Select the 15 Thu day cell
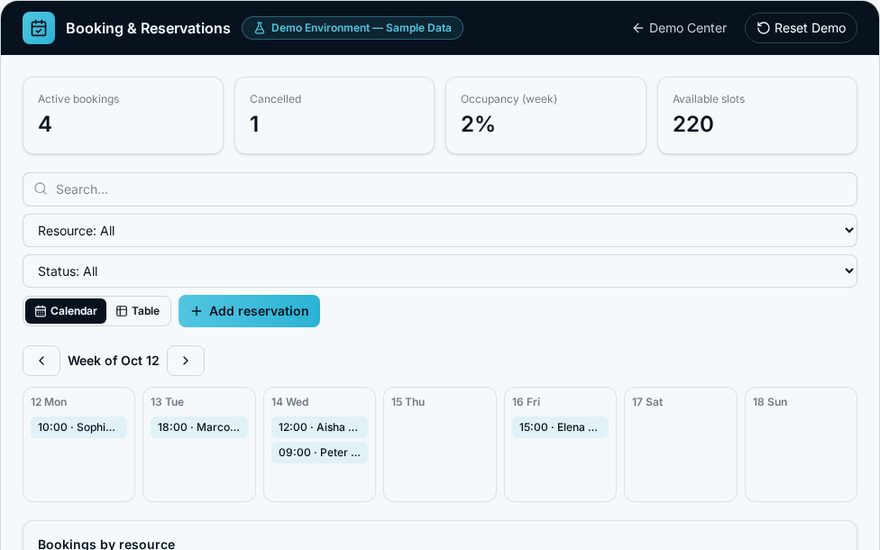Image resolution: width=880 pixels, height=550 pixels. (440, 444)
